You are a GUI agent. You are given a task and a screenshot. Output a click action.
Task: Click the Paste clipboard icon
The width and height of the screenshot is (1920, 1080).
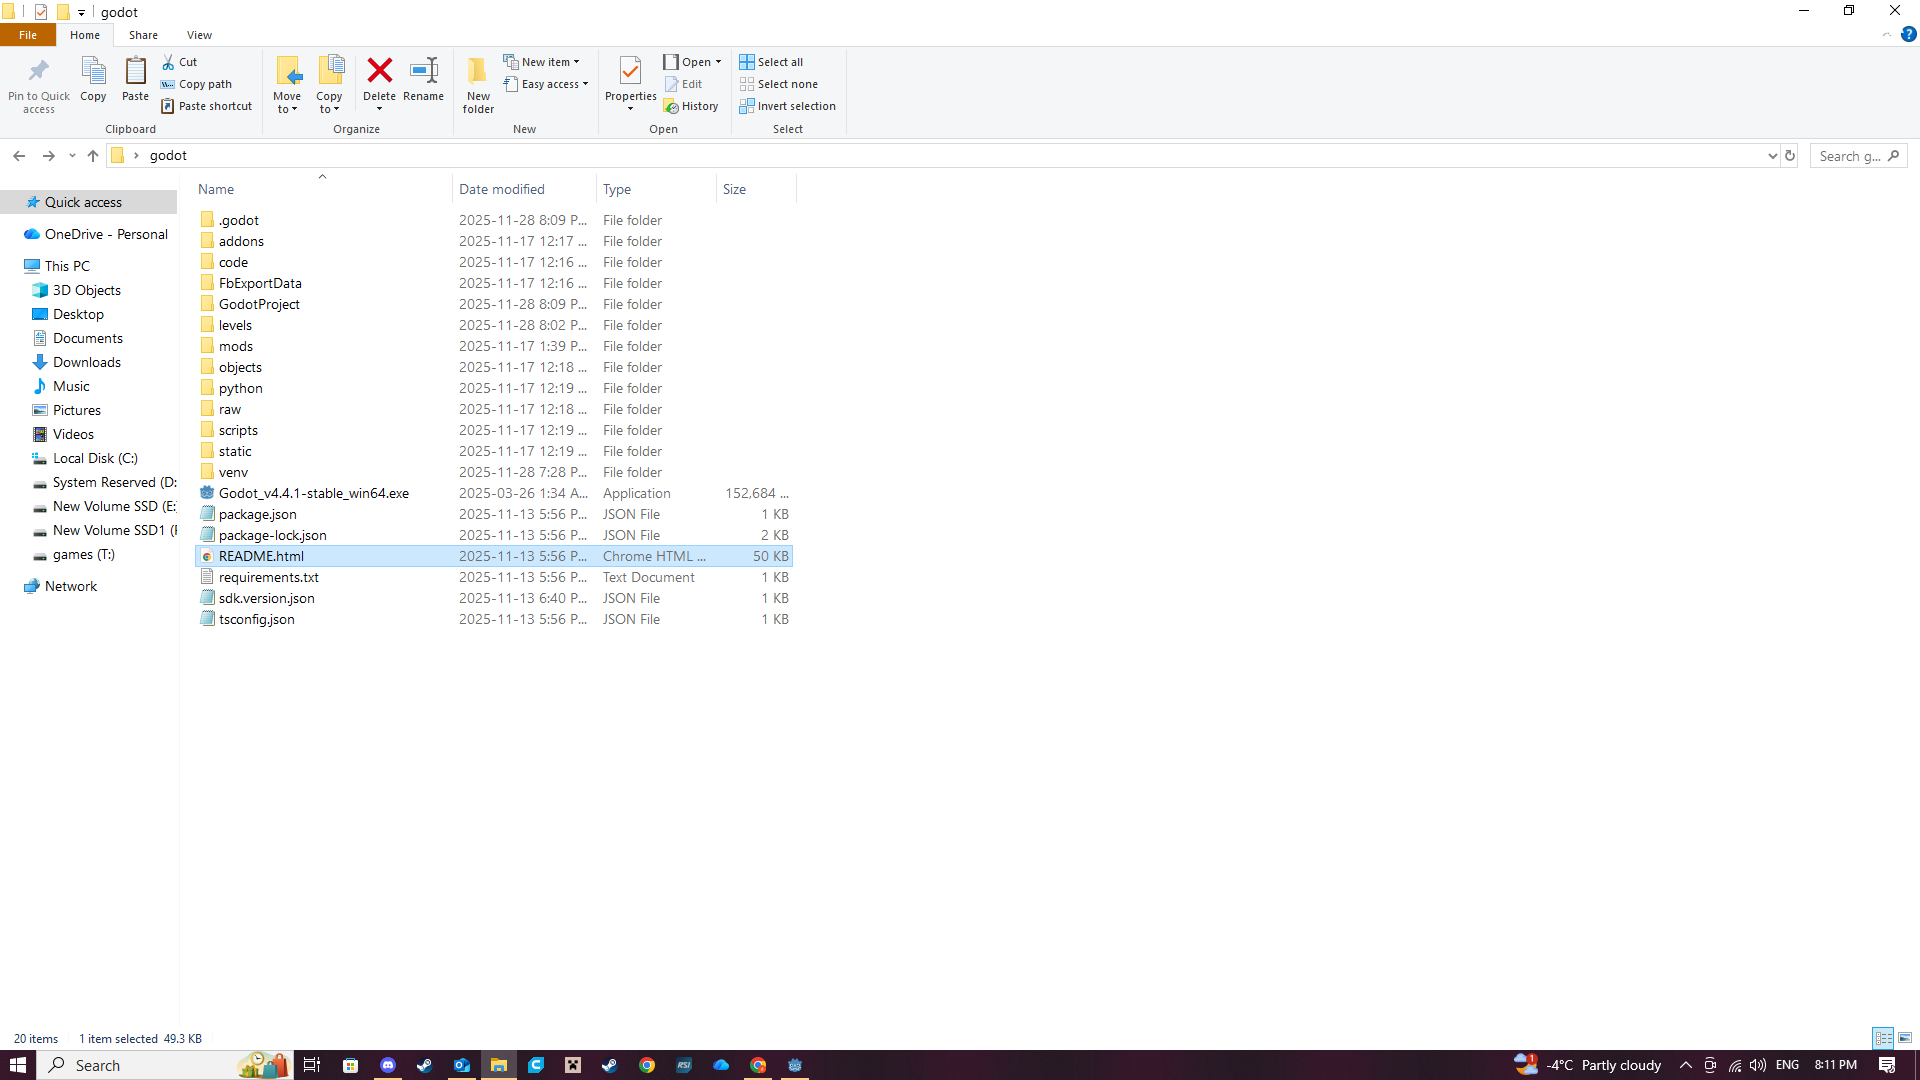click(x=135, y=71)
